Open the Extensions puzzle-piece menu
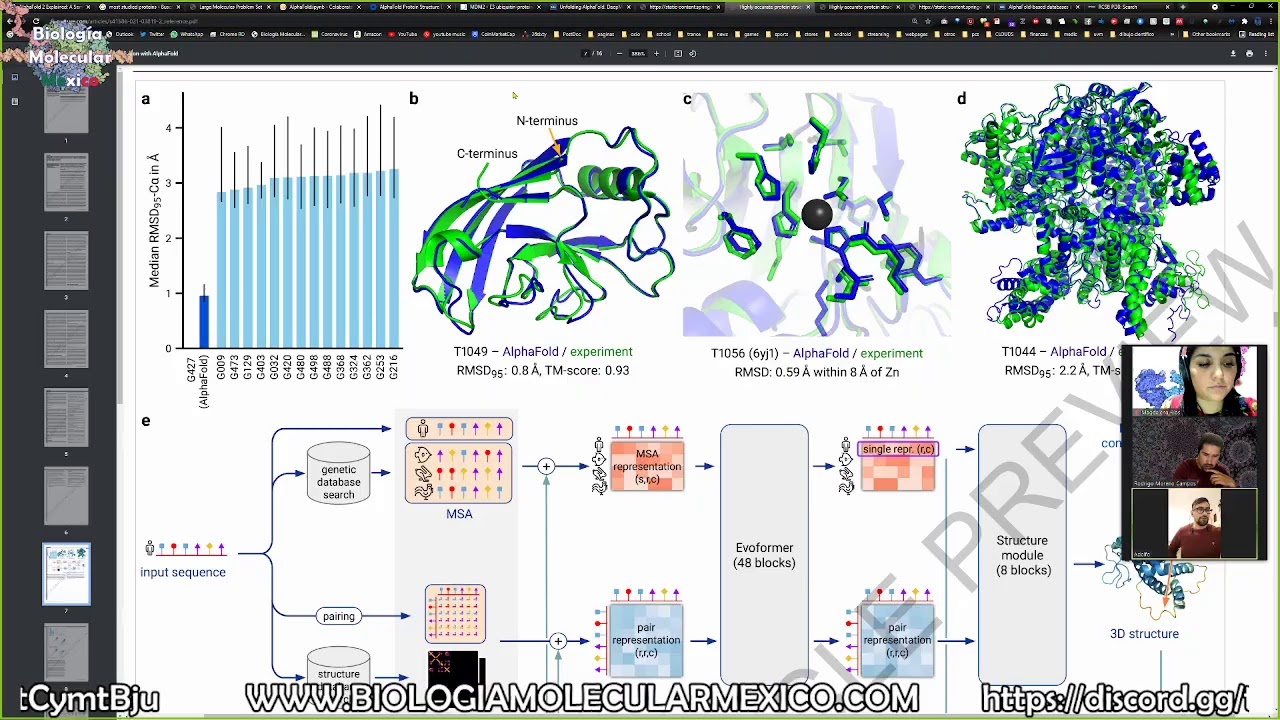Viewport: 1280px width, 720px height. click(x=1244, y=21)
